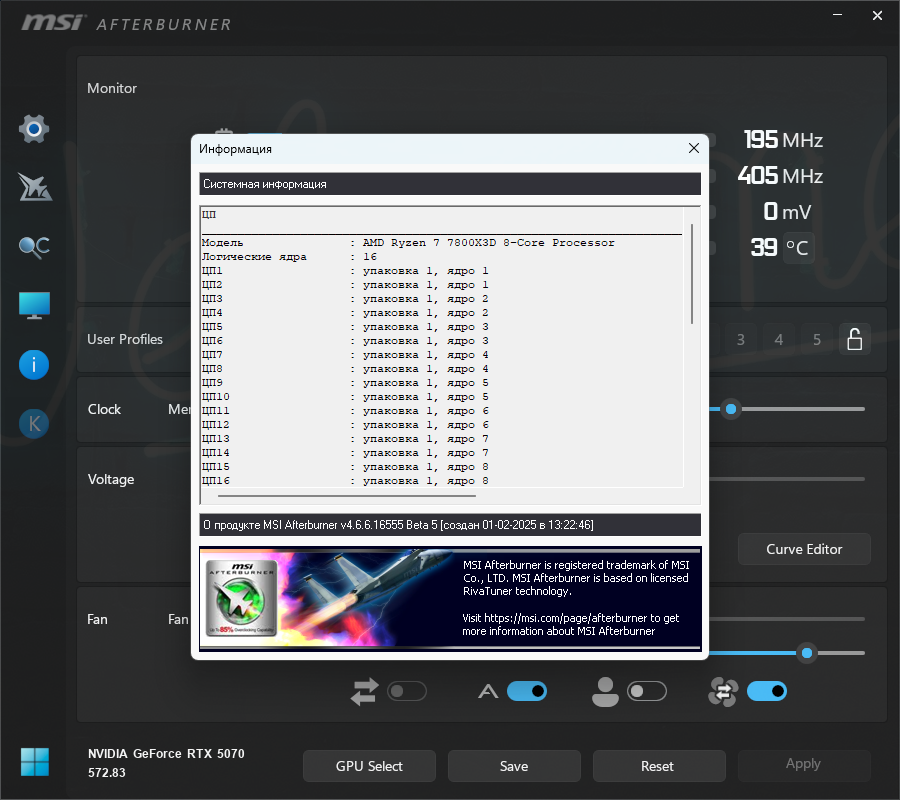Click the GPU Select button
This screenshot has width=900, height=800.
[369, 766]
